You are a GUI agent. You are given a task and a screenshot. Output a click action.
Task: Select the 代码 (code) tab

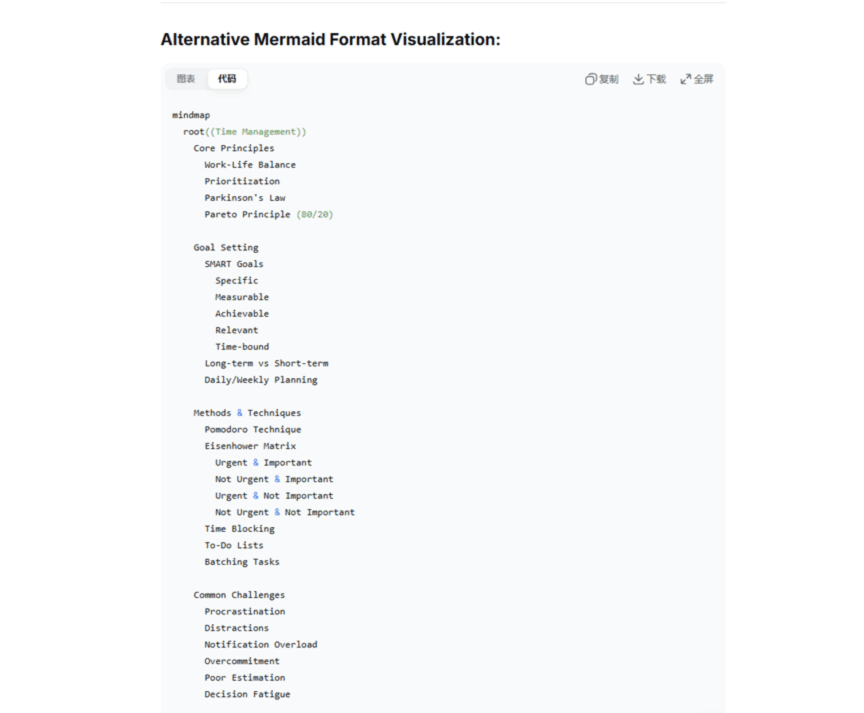pos(227,79)
